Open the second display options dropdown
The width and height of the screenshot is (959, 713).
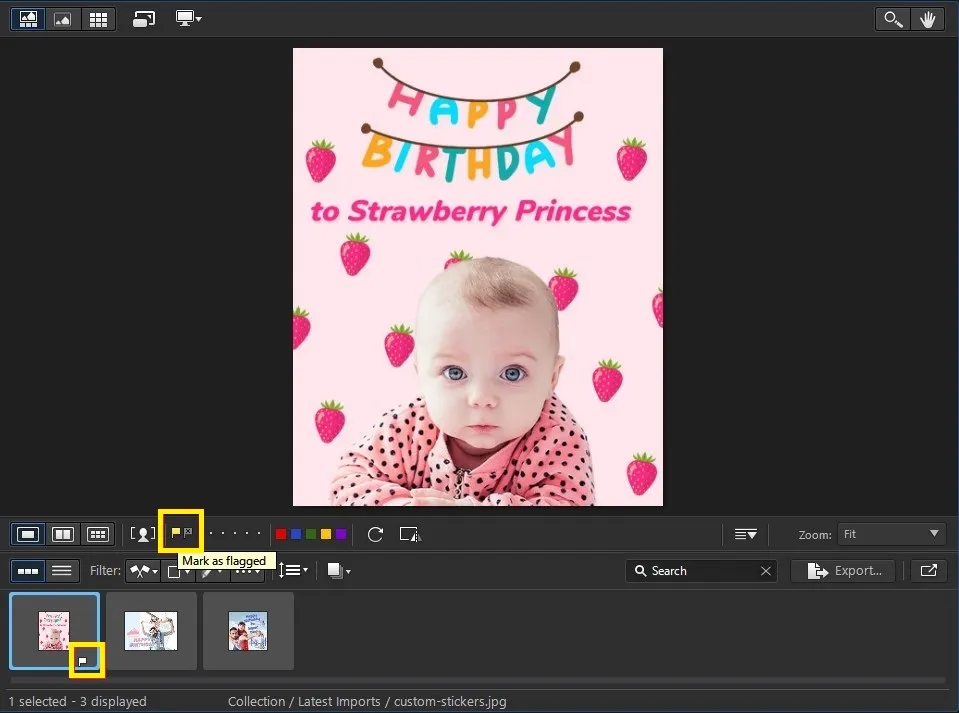pyautogui.click(x=189, y=18)
